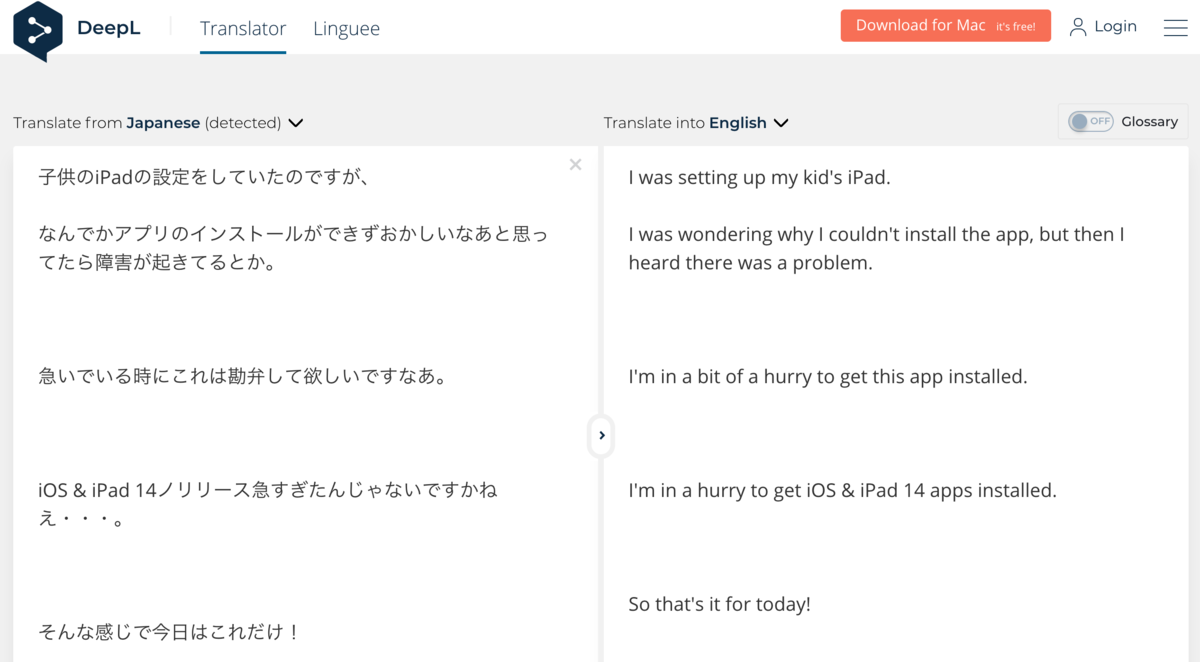
Task: Click the Login link
Action: point(1115,26)
